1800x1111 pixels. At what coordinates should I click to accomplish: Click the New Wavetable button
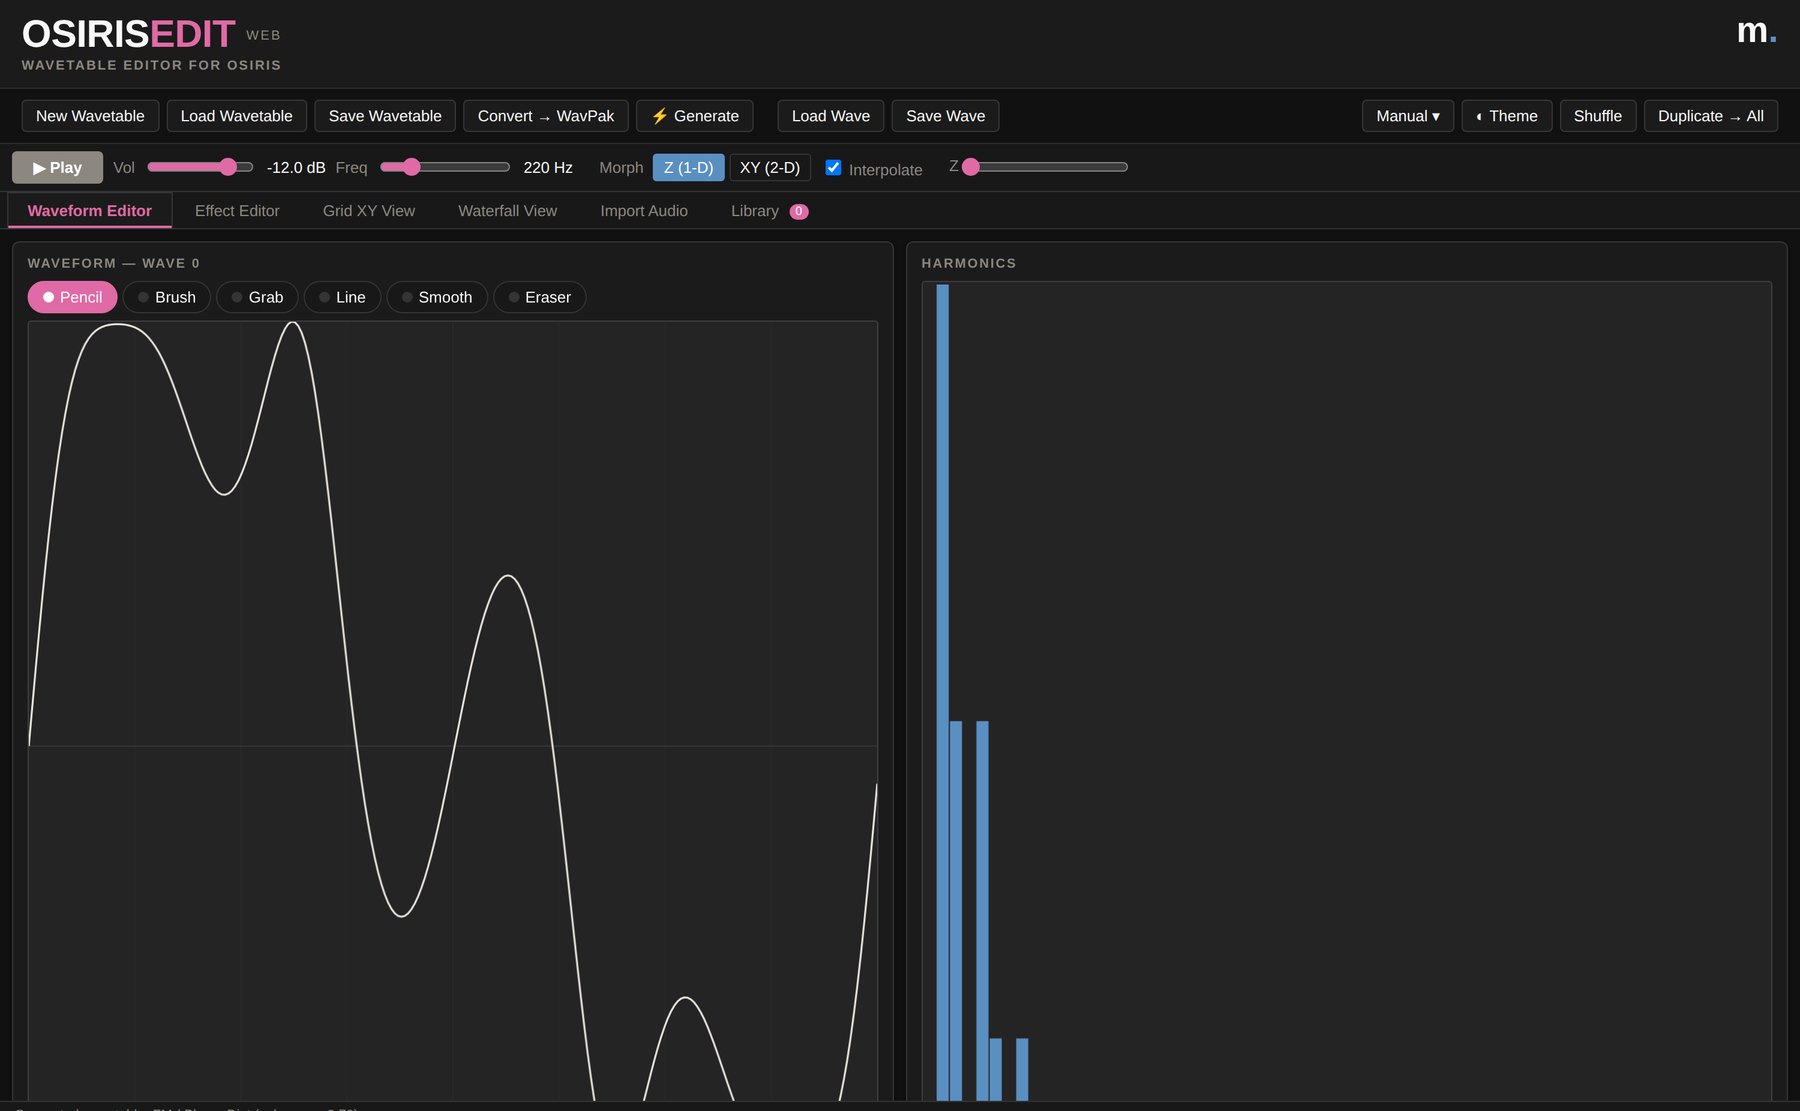90,116
